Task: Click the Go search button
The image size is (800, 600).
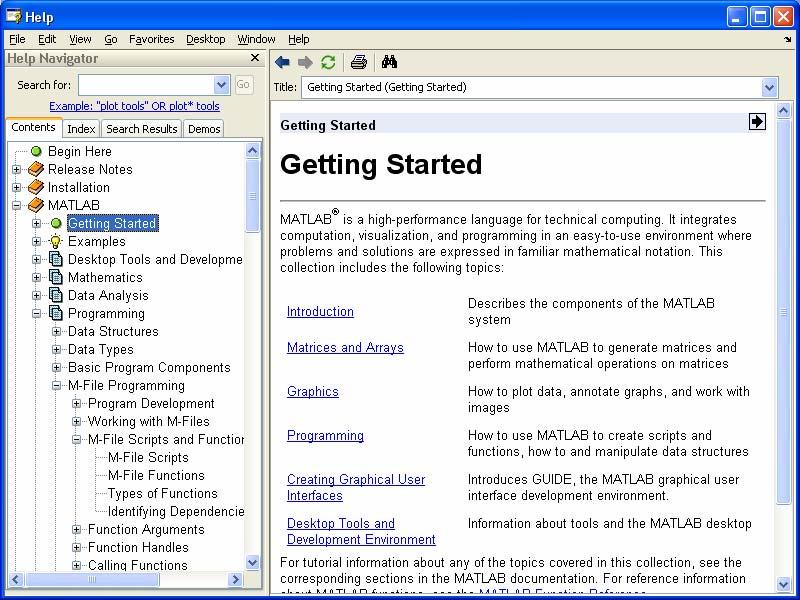Action: 243,85
